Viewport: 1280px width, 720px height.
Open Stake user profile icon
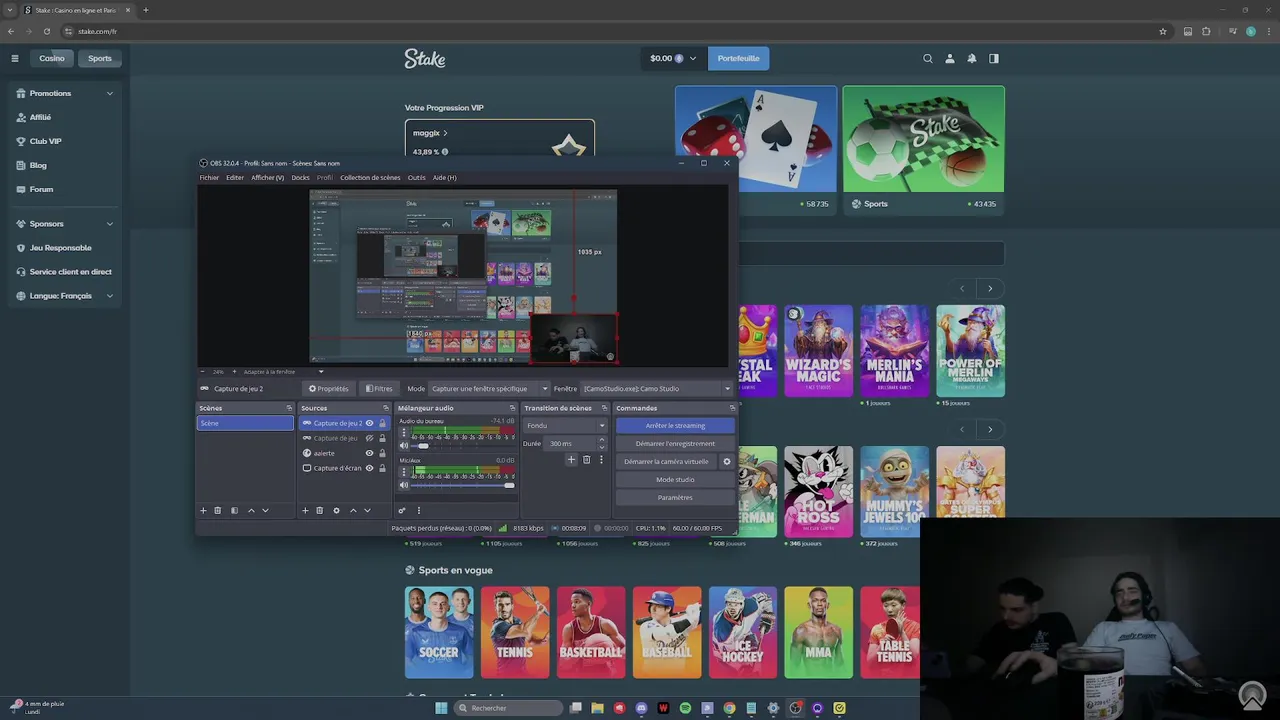(950, 58)
